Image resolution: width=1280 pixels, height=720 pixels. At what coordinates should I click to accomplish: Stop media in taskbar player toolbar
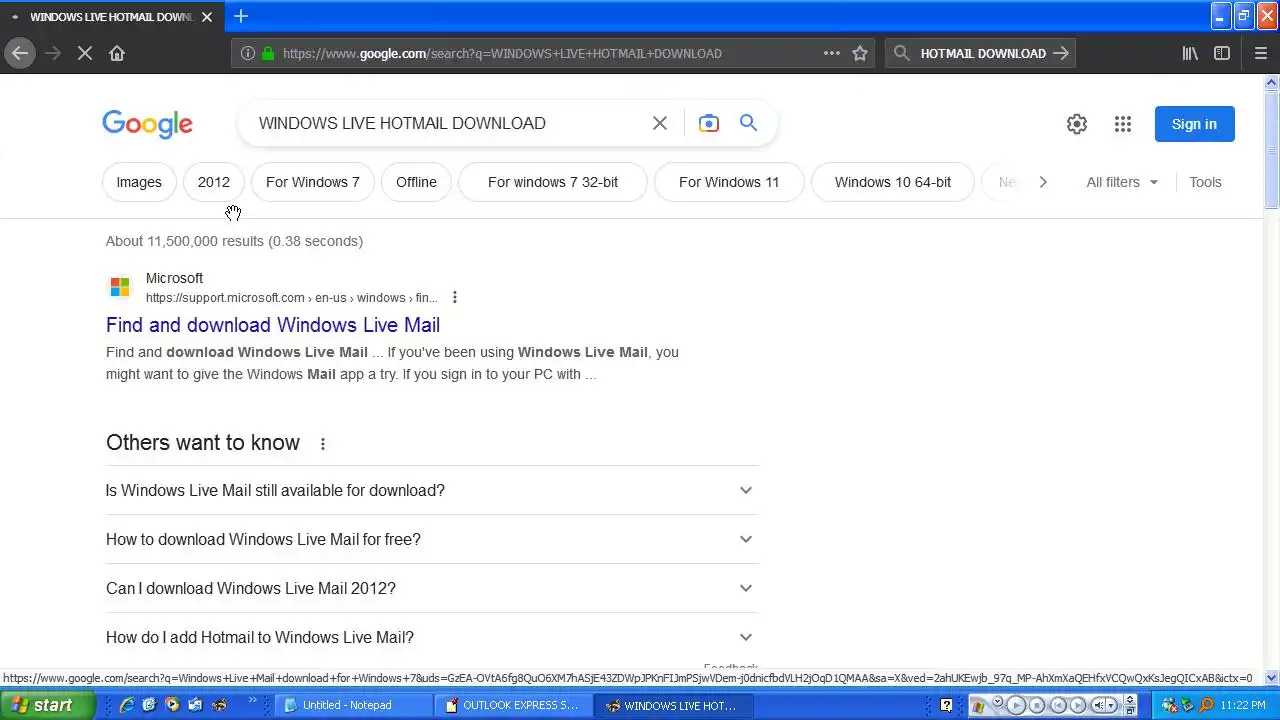pos(1037,705)
